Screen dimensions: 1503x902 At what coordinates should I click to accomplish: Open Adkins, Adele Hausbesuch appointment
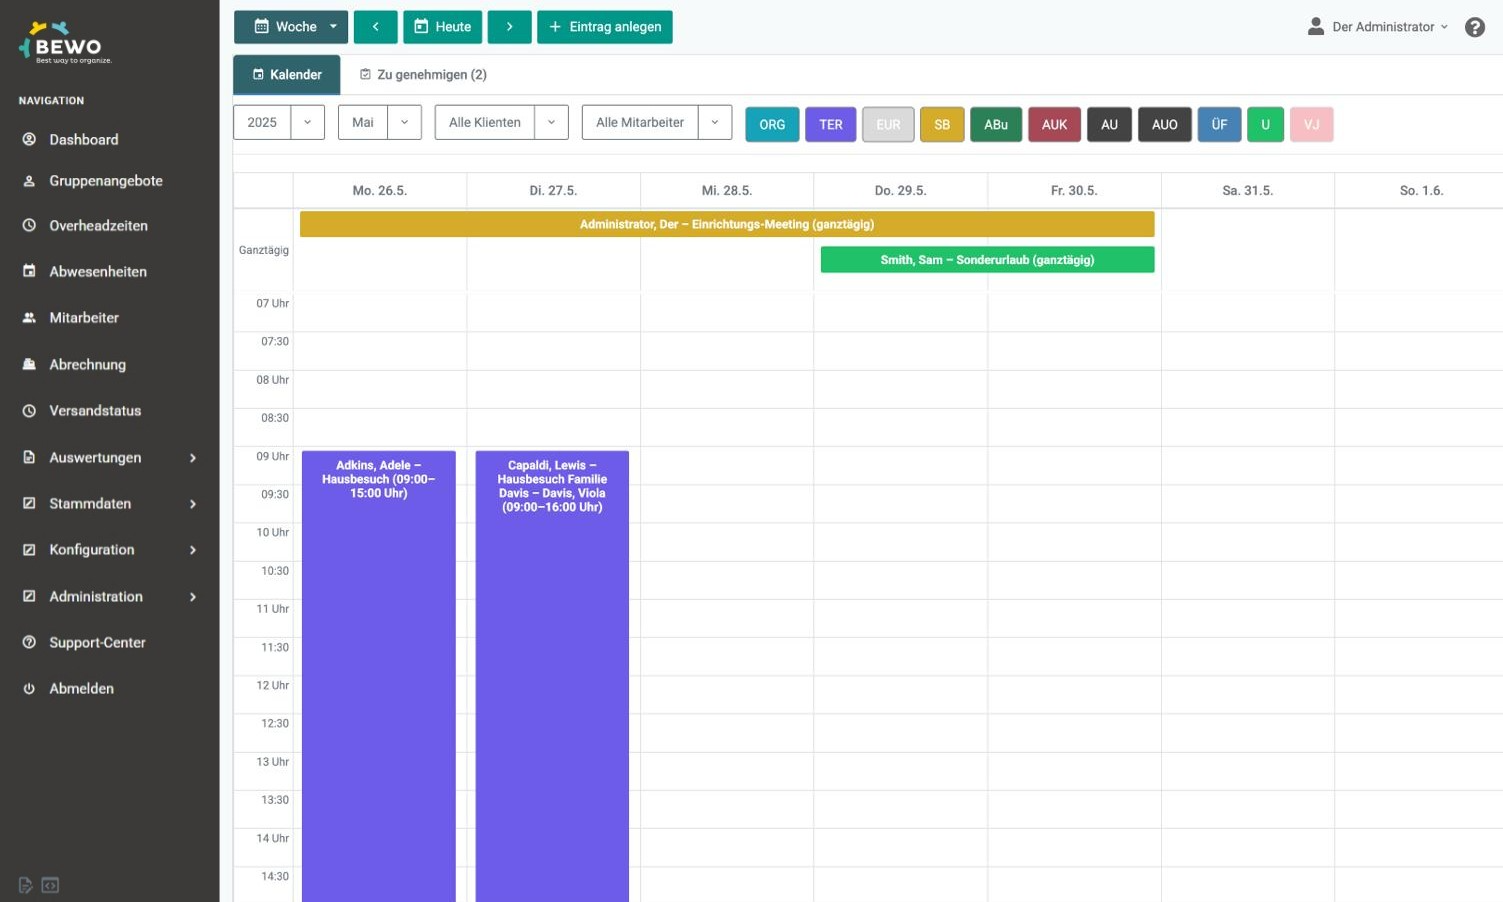click(379, 676)
